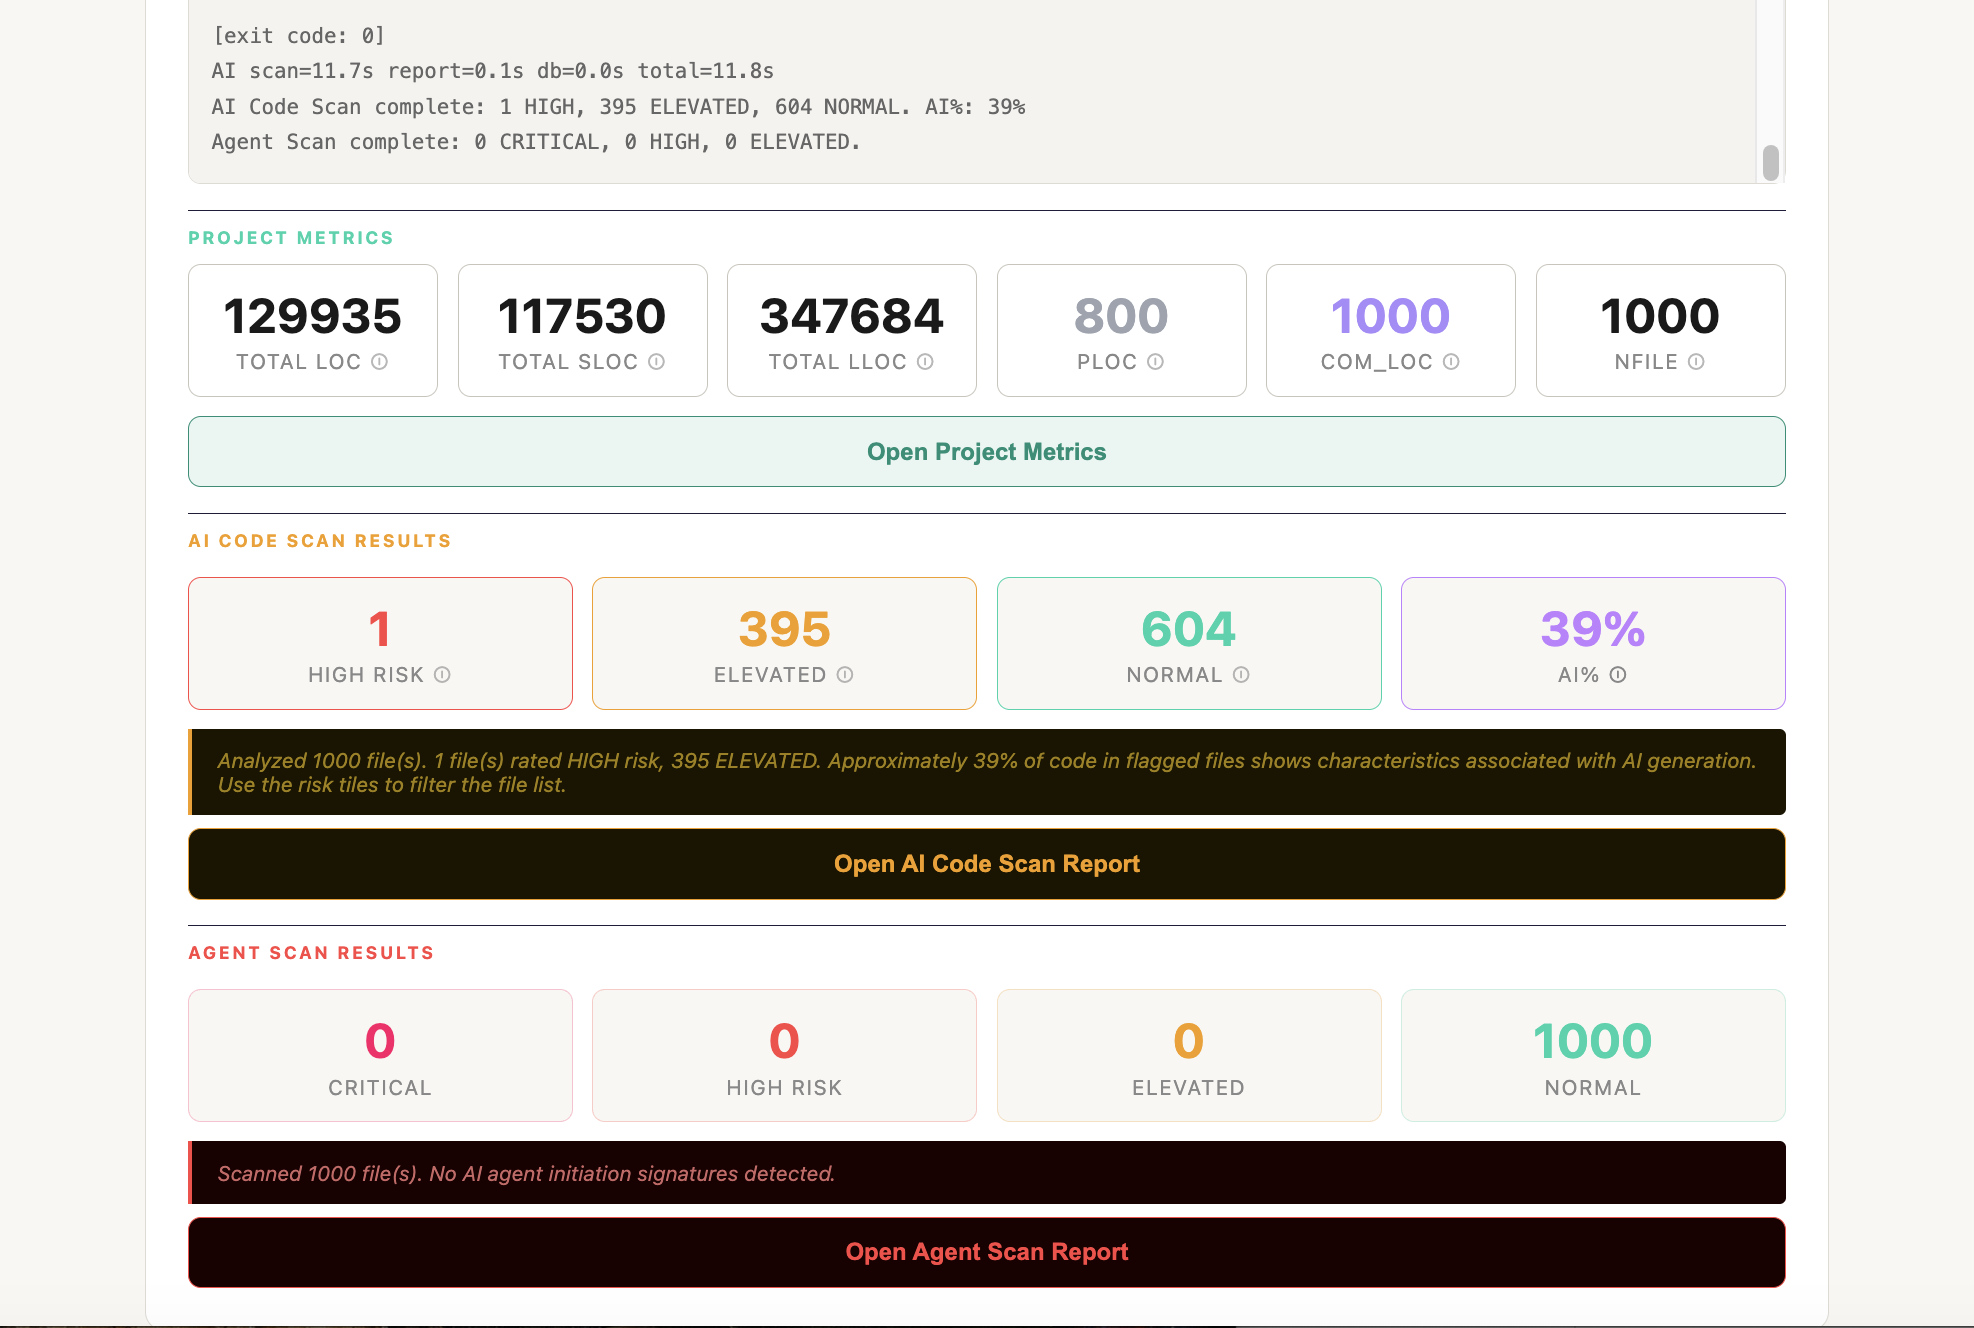The image size is (1974, 1328).
Task: Click the 1000 COM_LOC card
Action: [1391, 330]
